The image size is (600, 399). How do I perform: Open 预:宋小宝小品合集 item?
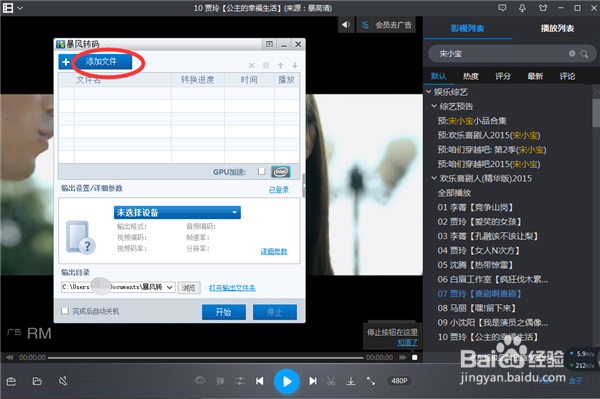pos(472,121)
